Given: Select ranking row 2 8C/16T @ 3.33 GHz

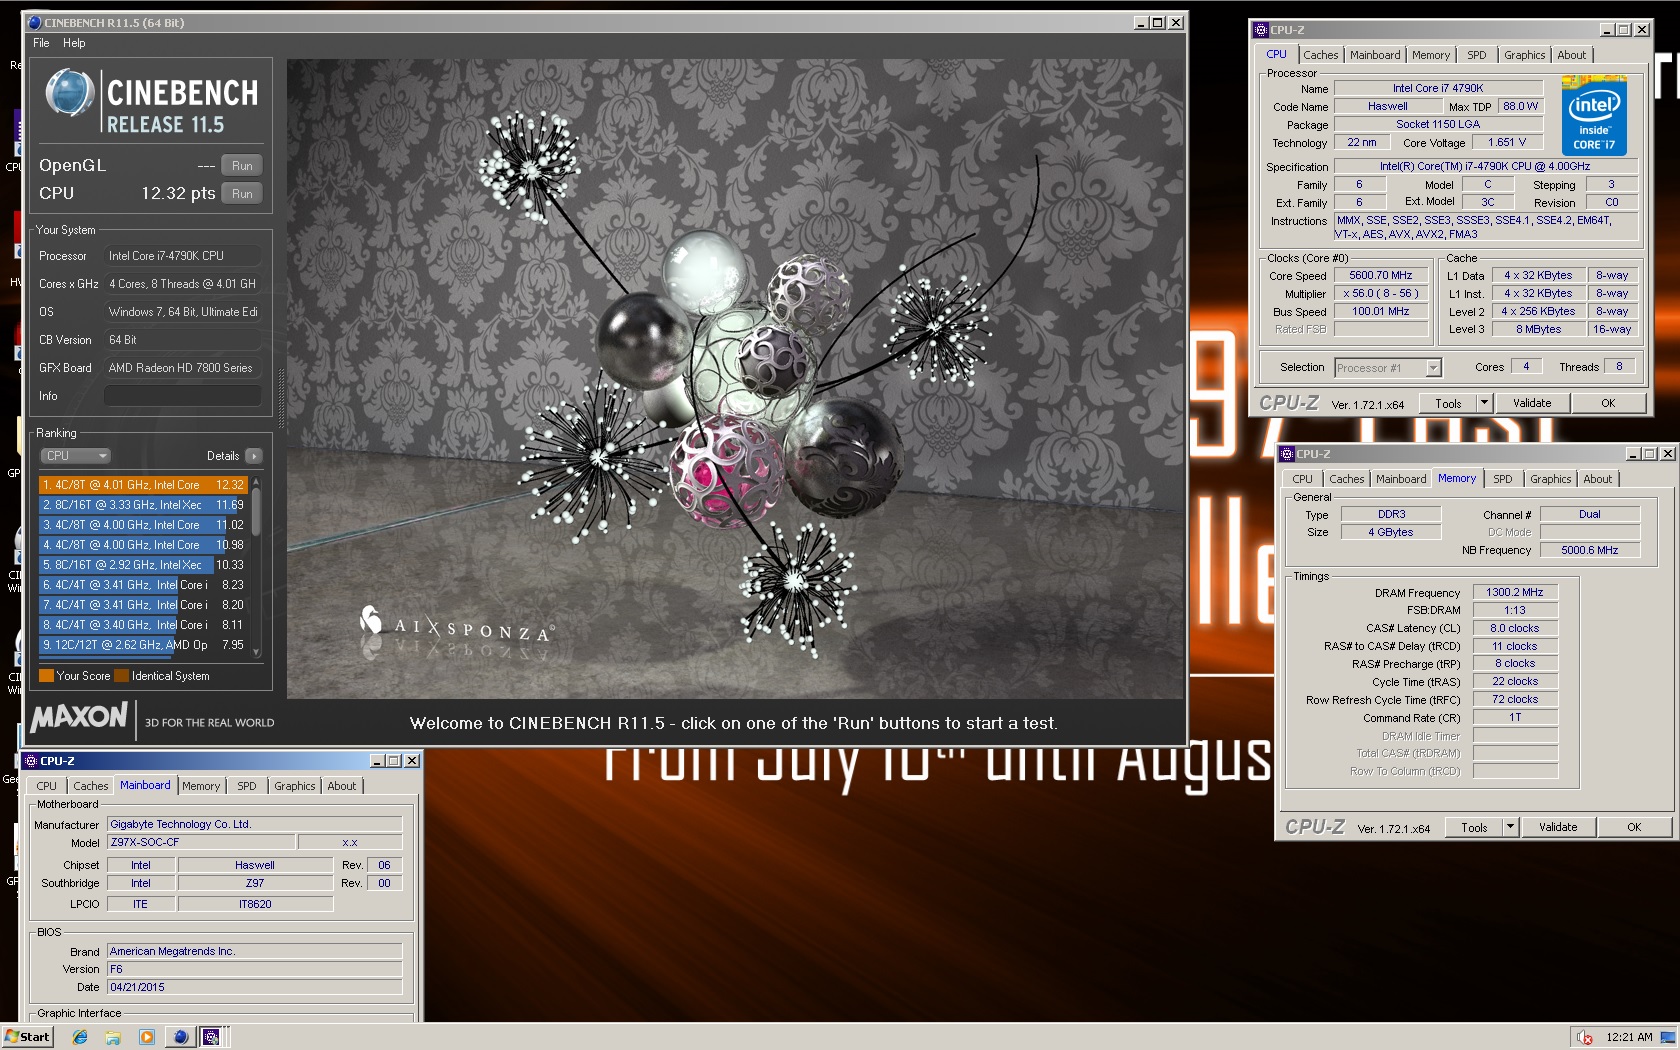Looking at the screenshot, I should 143,505.
